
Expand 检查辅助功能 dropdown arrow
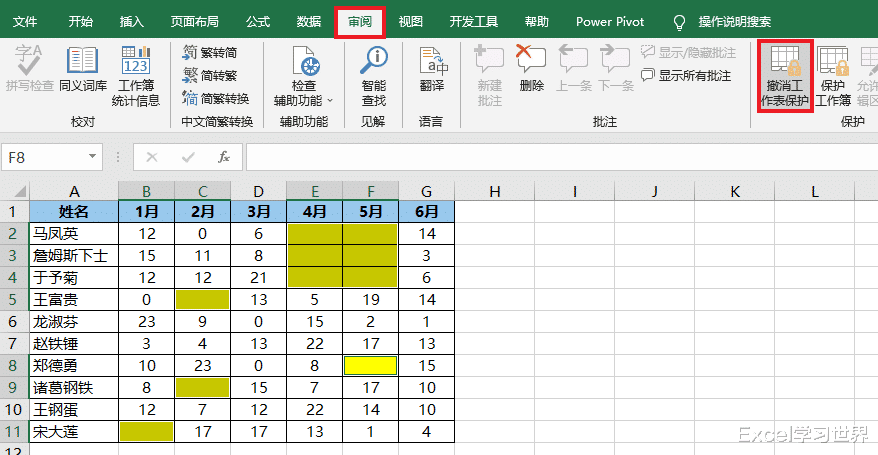pos(330,101)
